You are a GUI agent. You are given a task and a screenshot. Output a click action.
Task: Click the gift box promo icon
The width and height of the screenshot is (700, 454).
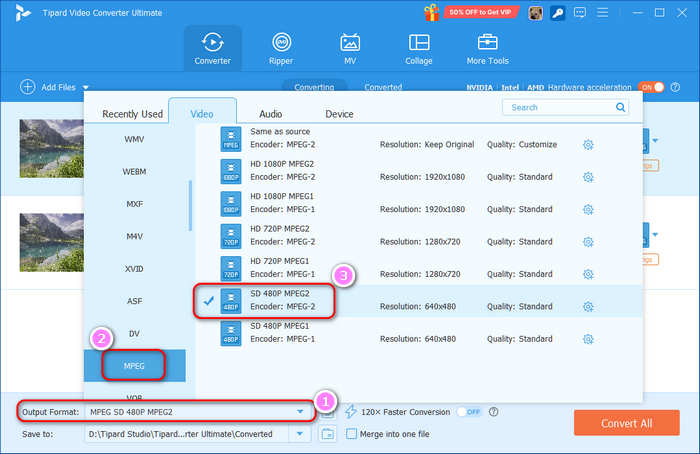432,12
